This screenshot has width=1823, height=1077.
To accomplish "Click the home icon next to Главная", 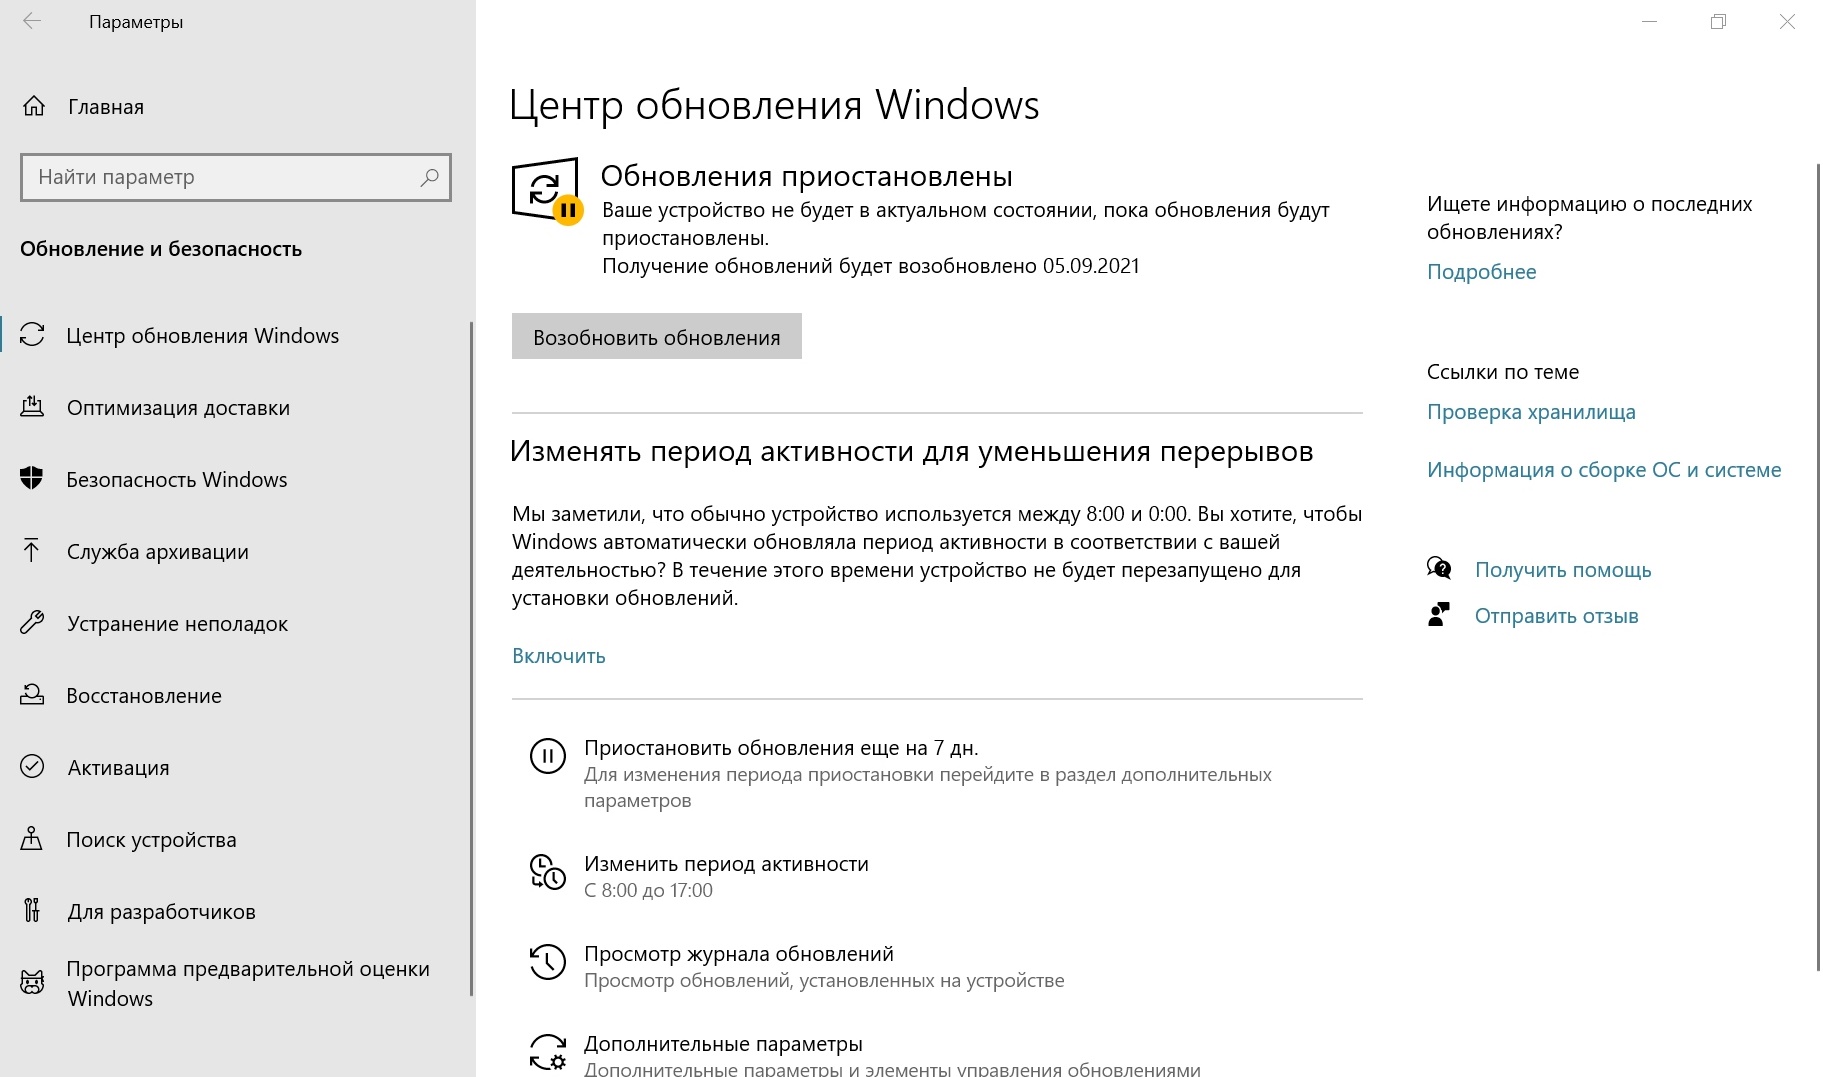I will coord(34,106).
